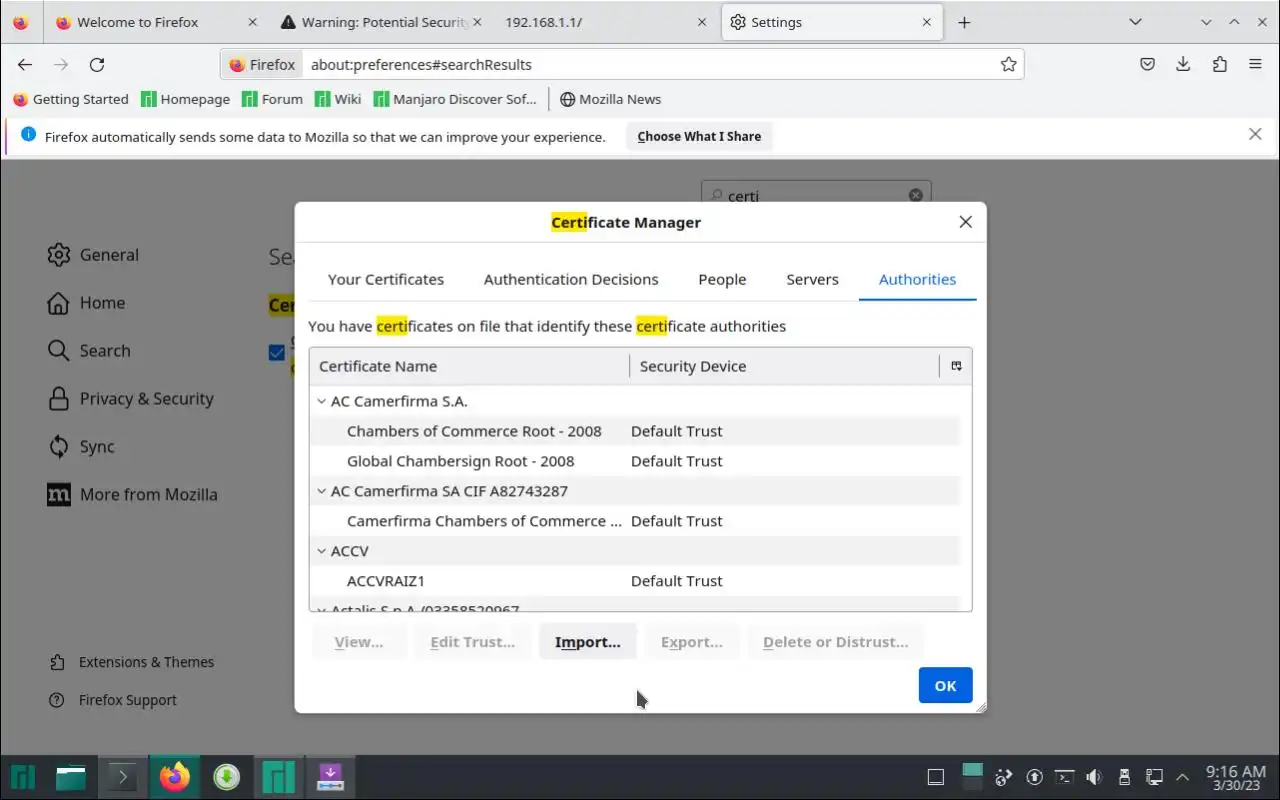
Task: Open the green download app in taskbar
Action: click(226, 776)
